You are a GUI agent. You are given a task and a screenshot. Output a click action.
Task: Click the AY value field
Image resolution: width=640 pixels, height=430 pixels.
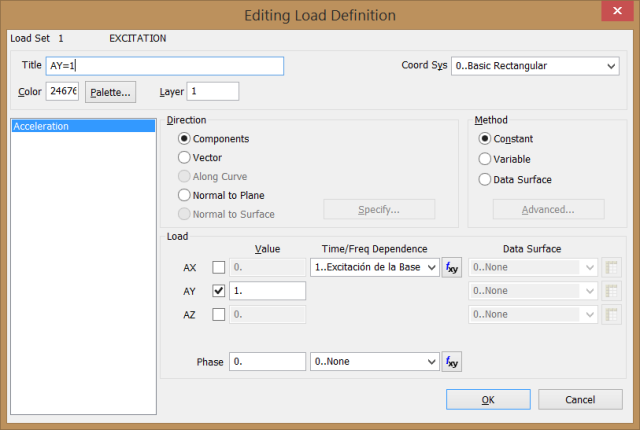pyautogui.click(x=267, y=291)
